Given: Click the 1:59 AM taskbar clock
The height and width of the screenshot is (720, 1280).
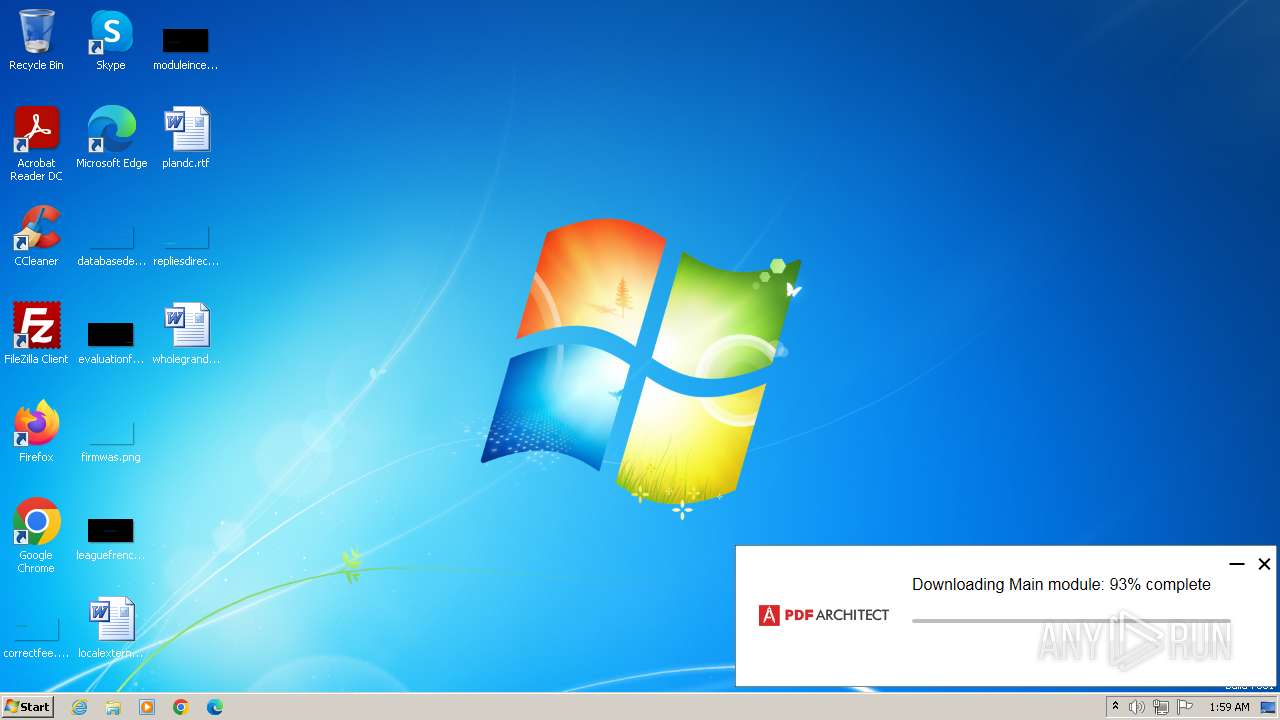Looking at the screenshot, I should 1229,707.
